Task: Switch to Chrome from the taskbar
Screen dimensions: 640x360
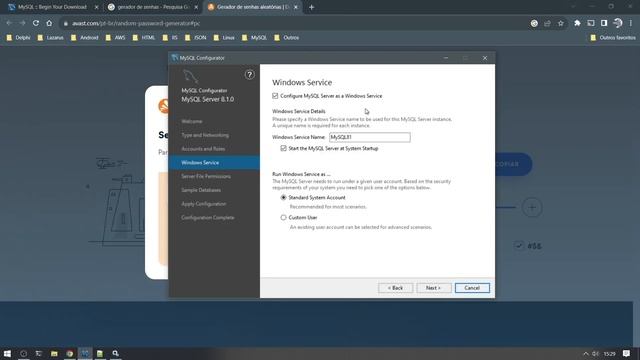Action: tap(69, 353)
